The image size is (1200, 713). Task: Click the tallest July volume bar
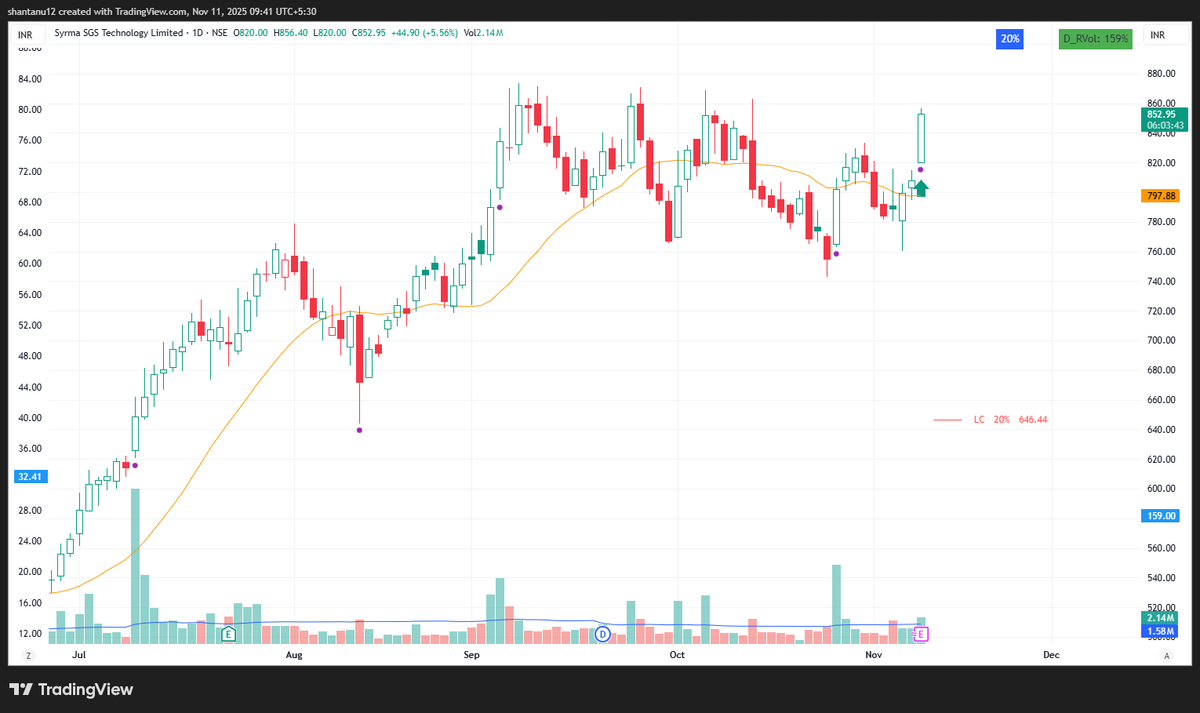[135, 566]
